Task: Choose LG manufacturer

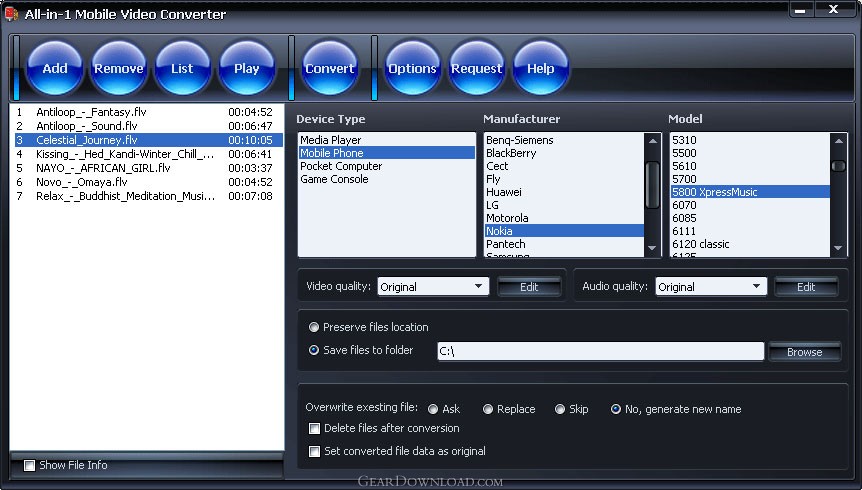Action: coord(564,205)
